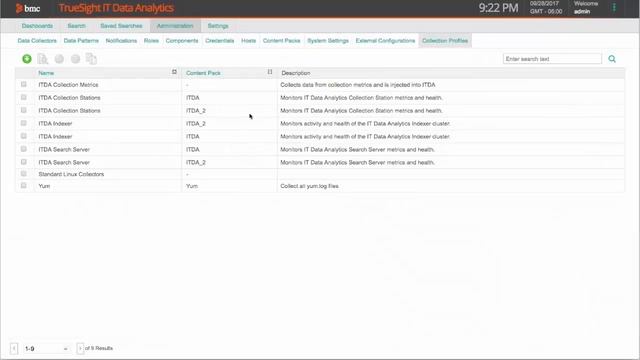Open the vertical dots menu beside admin
The height and width of the screenshot is (360, 640).
coord(614,7)
